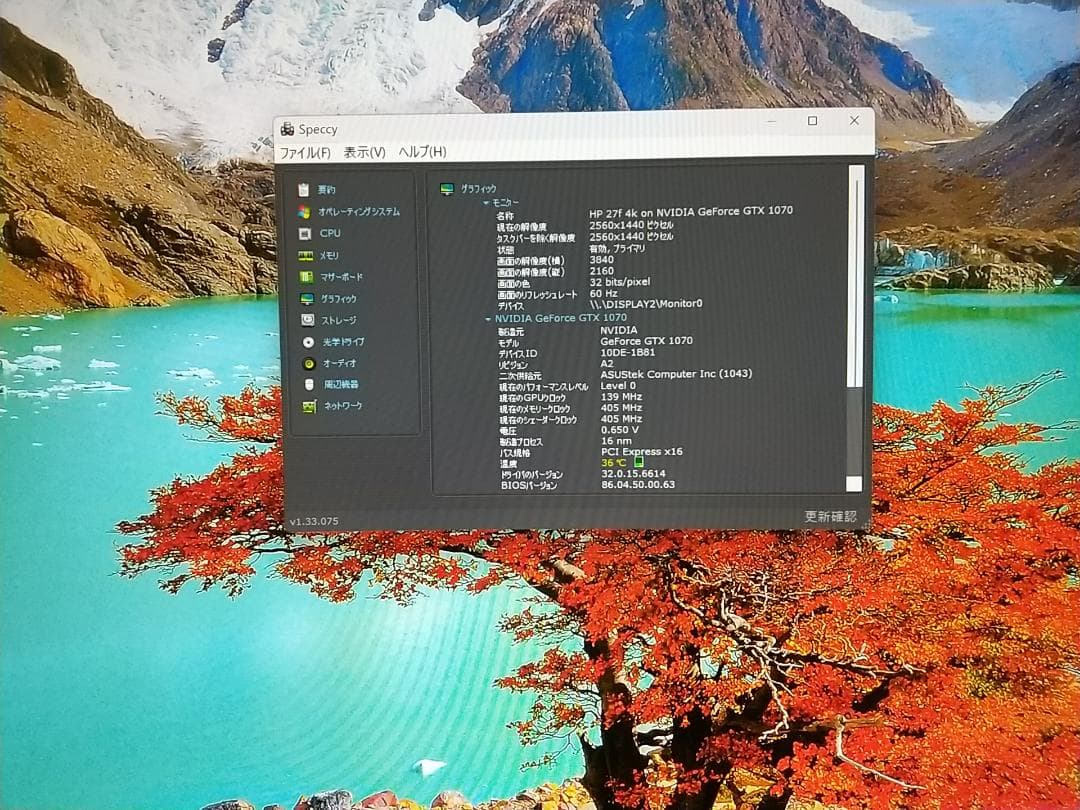The width and height of the screenshot is (1080, 810).
Task: Click the 更新確認 update check link
Action: (x=830, y=516)
